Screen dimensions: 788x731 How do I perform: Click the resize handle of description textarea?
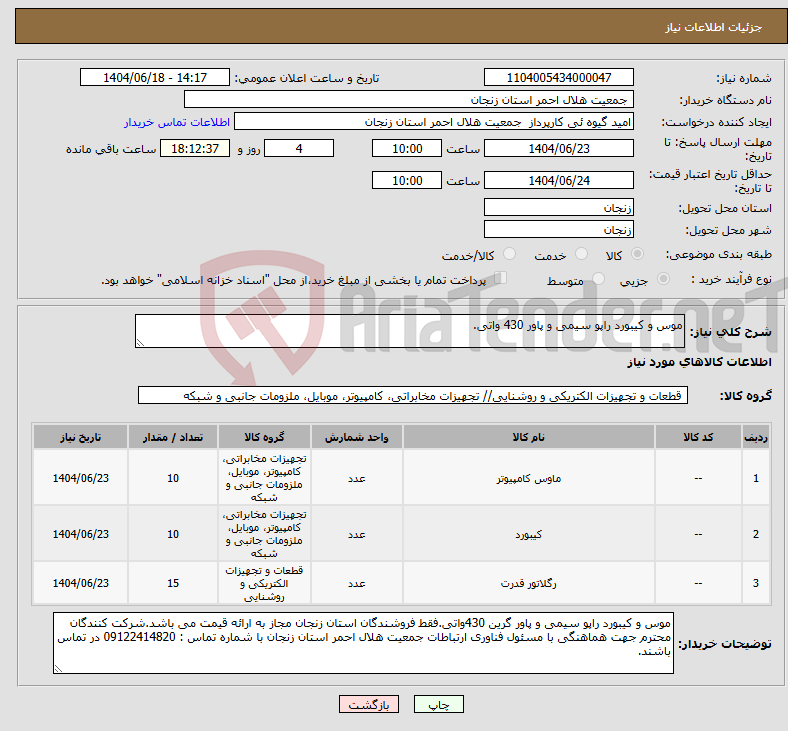[x=140, y=343]
